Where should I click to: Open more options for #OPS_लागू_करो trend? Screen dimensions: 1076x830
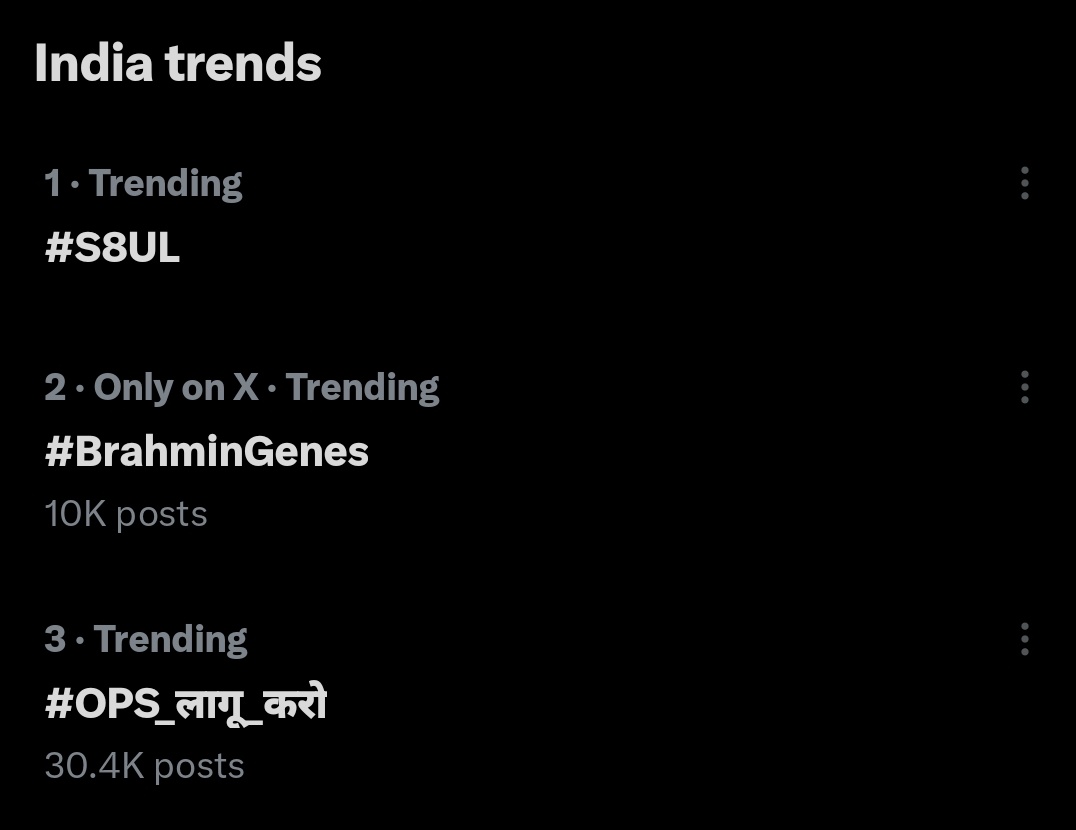pos(1024,639)
